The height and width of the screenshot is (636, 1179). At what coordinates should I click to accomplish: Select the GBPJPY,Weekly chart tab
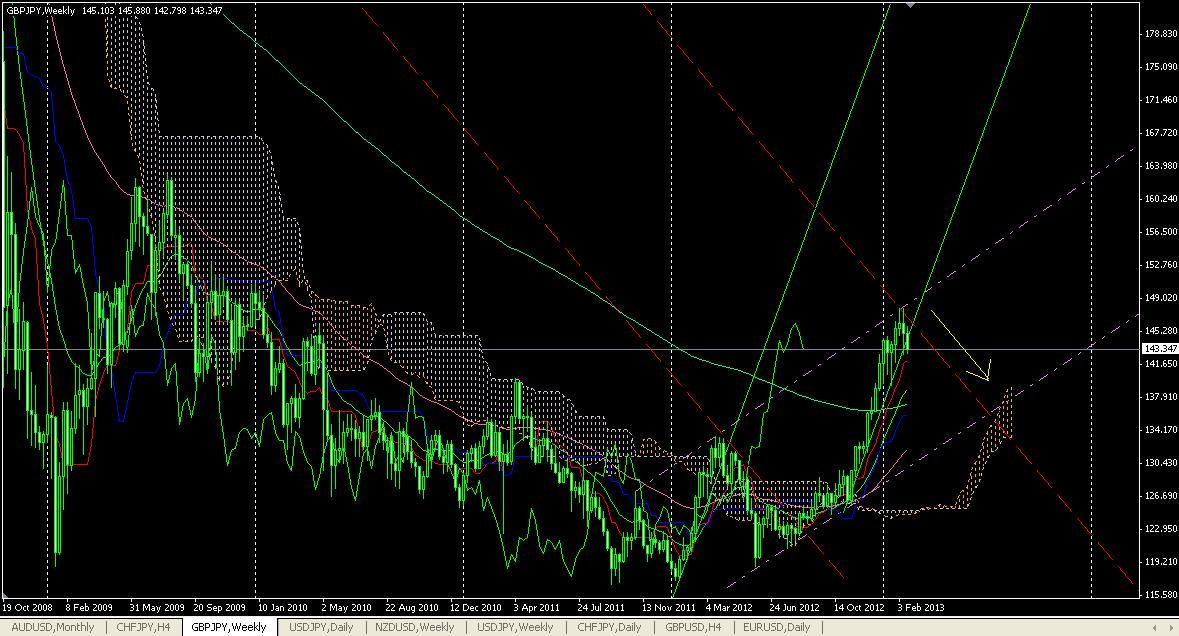click(229, 627)
